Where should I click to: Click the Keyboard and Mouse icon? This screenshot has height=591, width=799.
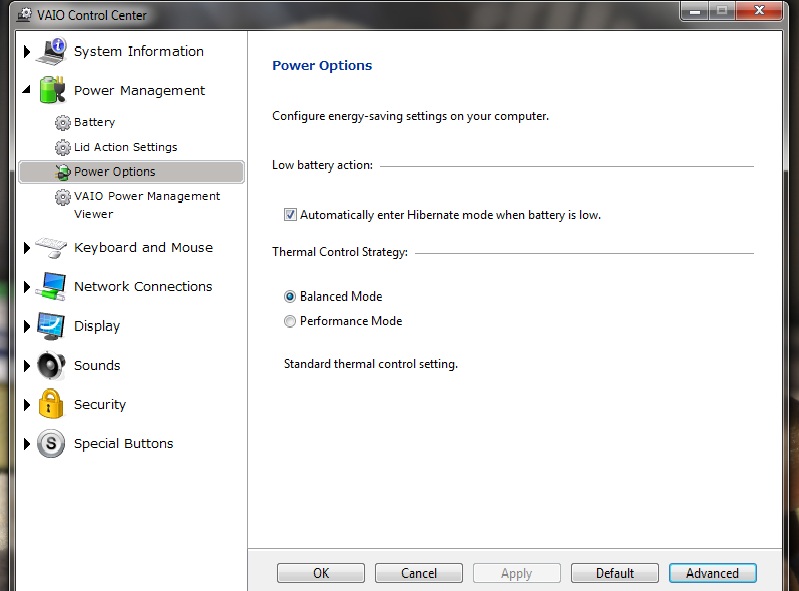51,248
